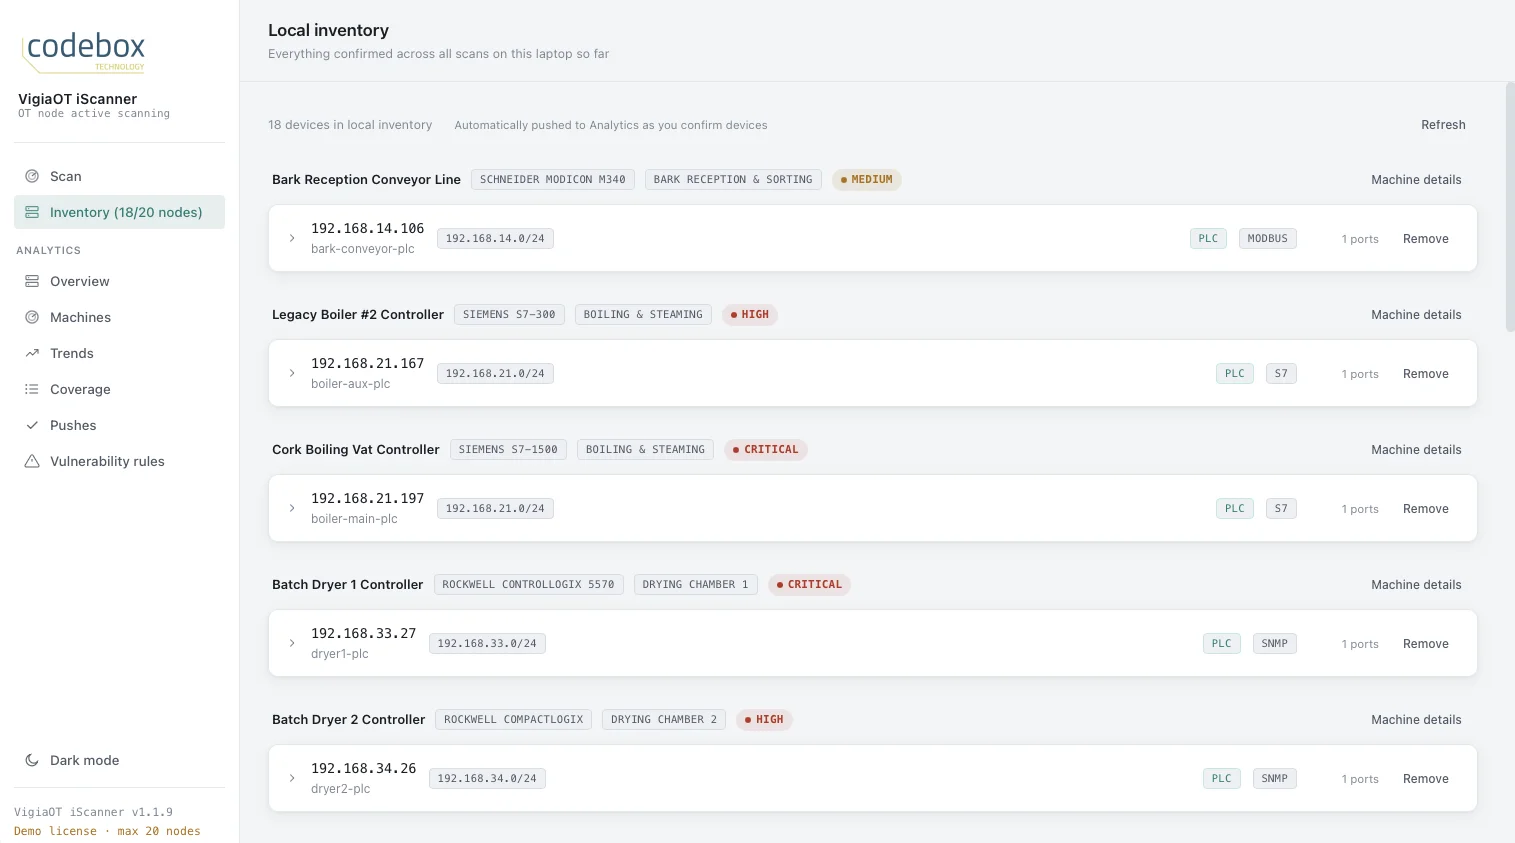Click the page vertical scrollbar
This screenshot has width=1515, height=843.
(1510, 207)
